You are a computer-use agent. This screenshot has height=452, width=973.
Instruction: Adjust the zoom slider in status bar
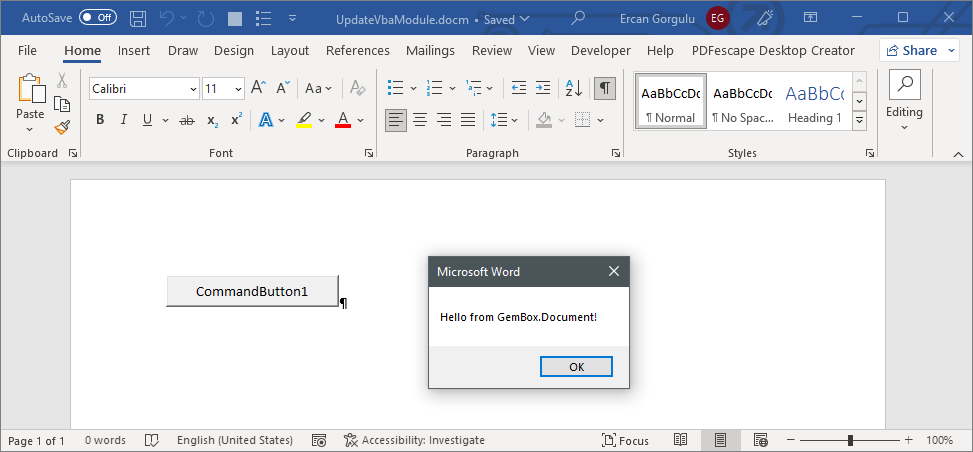[850, 440]
